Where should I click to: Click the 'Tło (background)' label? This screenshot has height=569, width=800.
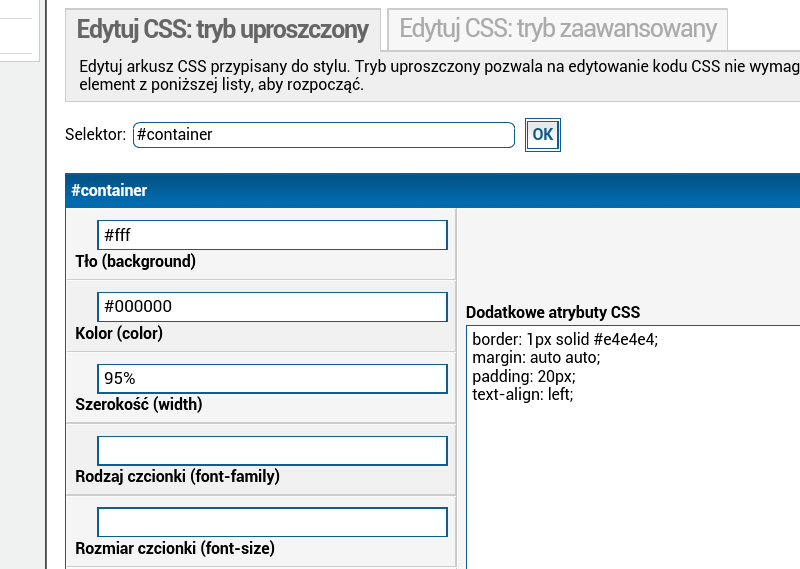tap(135, 261)
